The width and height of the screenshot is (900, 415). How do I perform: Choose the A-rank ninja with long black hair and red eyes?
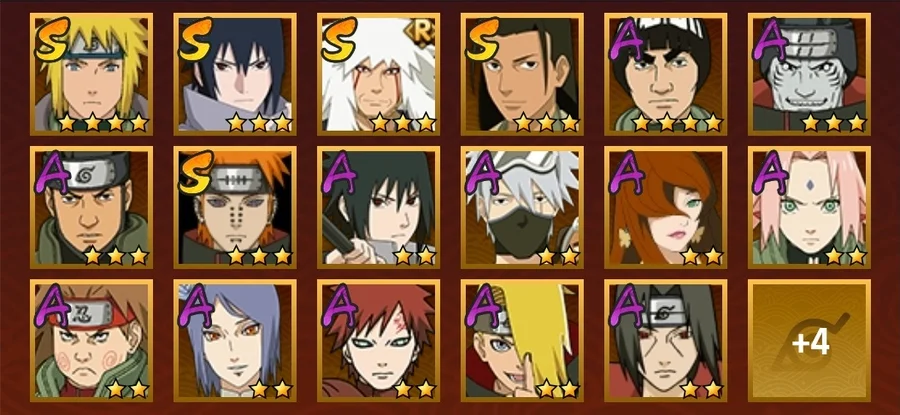(x=665, y=341)
